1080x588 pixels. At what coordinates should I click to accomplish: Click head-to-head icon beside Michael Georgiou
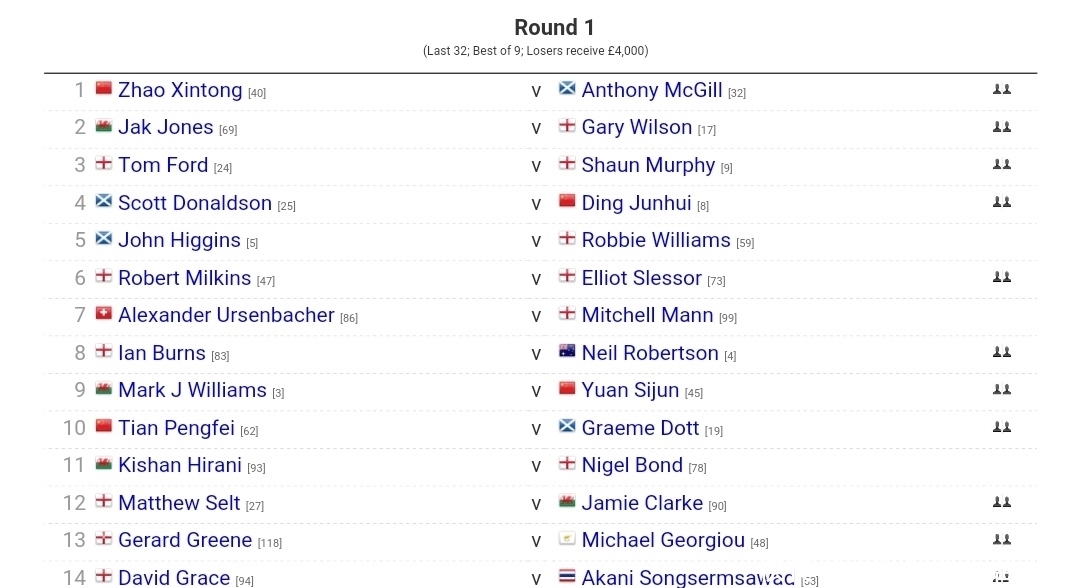[x=1001, y=540]
